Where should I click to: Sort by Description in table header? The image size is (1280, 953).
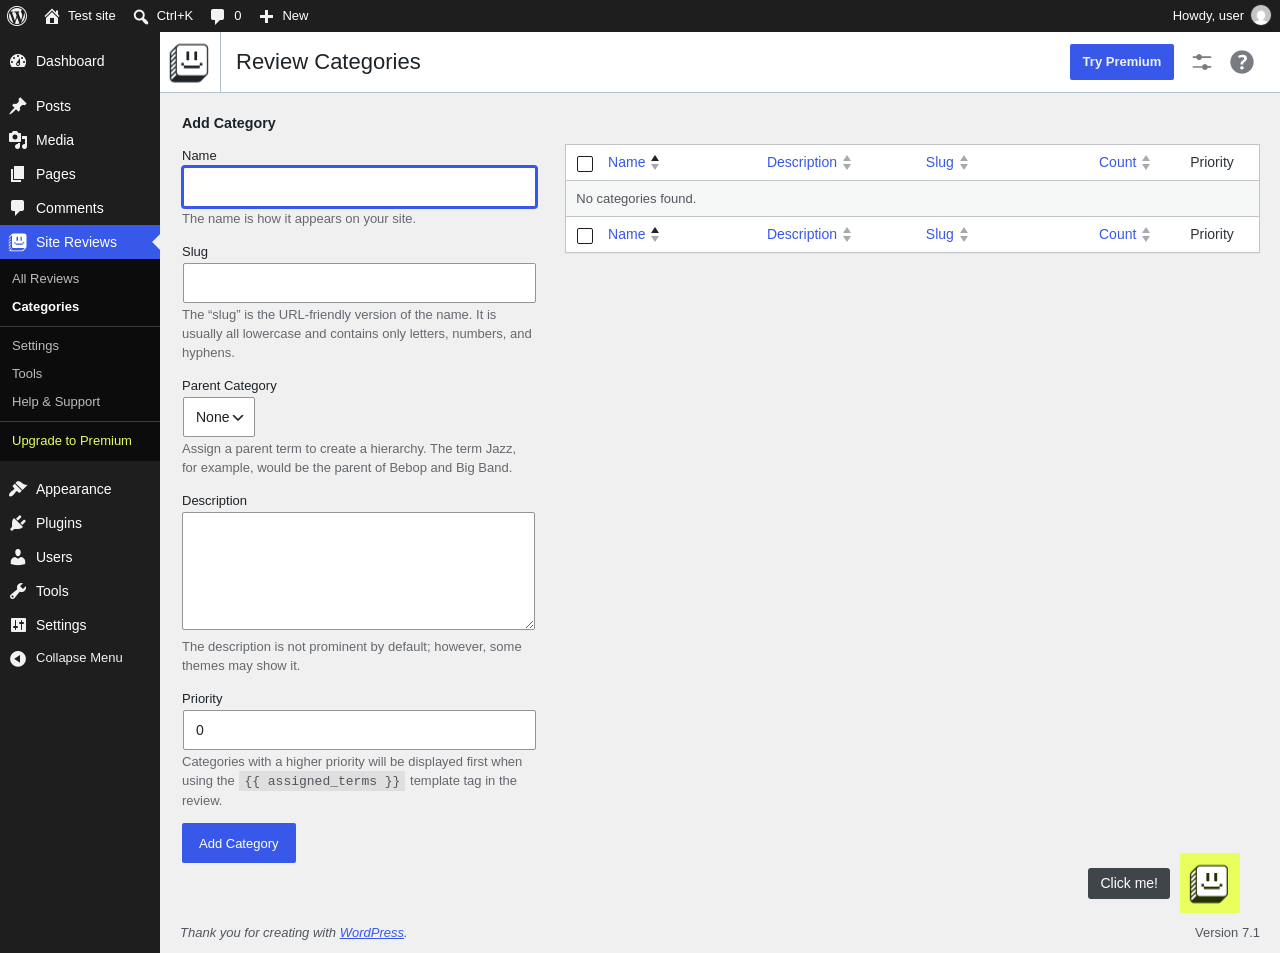click(x=809, y=162)
